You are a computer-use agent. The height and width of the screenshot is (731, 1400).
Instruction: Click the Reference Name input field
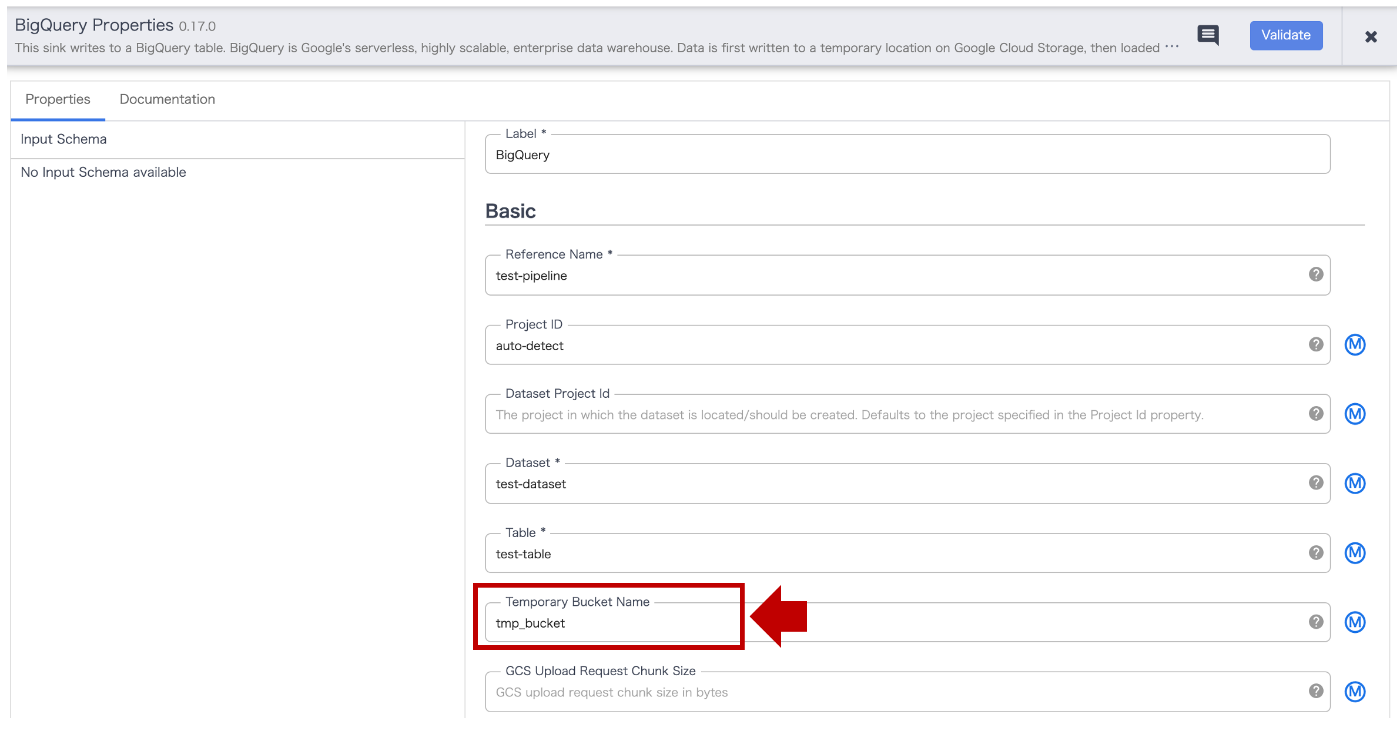[907, 275]
